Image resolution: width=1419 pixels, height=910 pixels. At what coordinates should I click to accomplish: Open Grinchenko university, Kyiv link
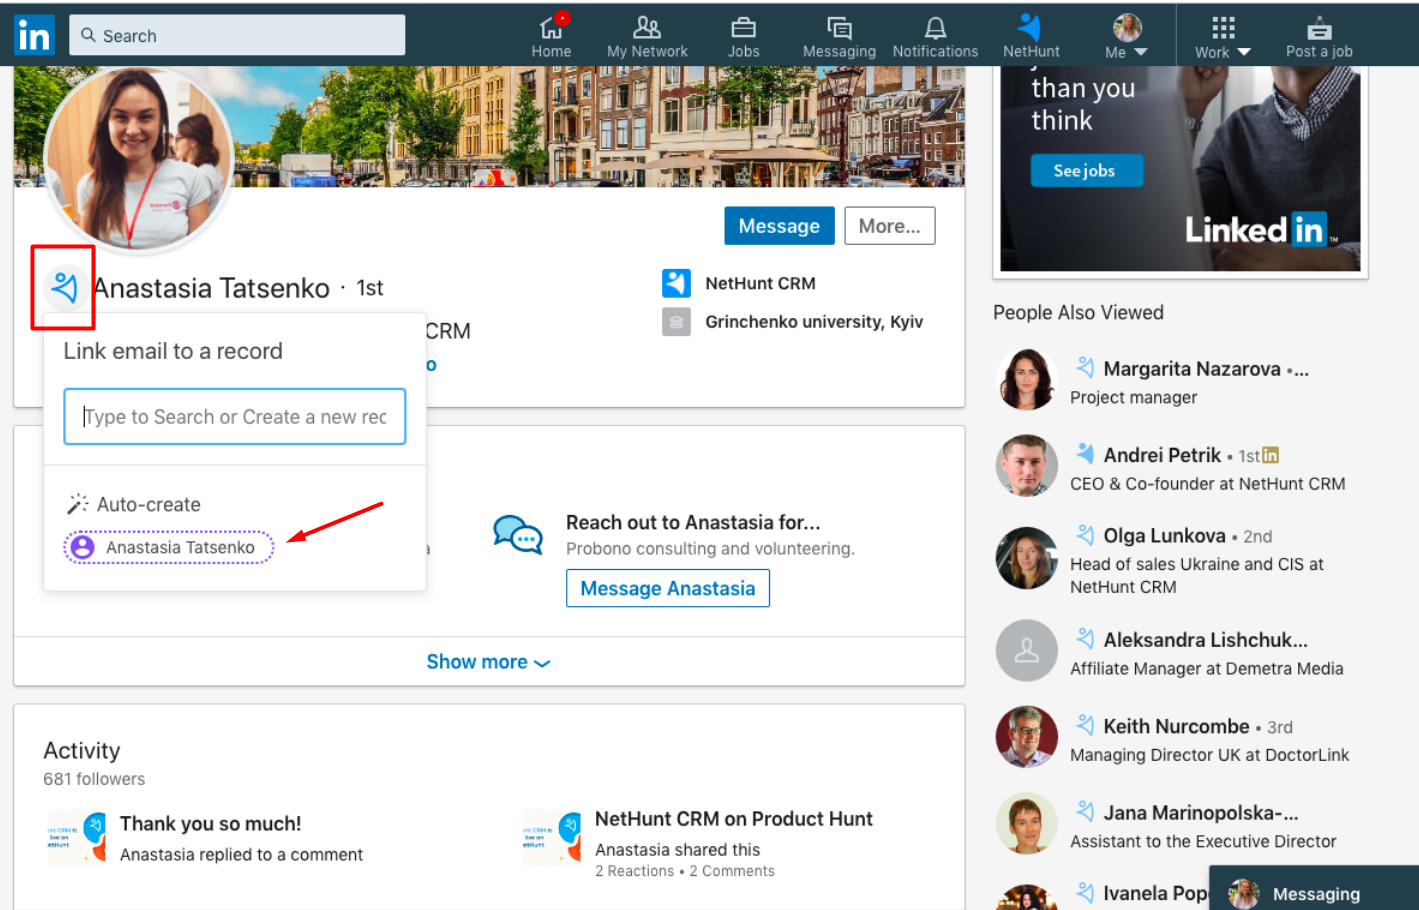click(x=814, y=321)
